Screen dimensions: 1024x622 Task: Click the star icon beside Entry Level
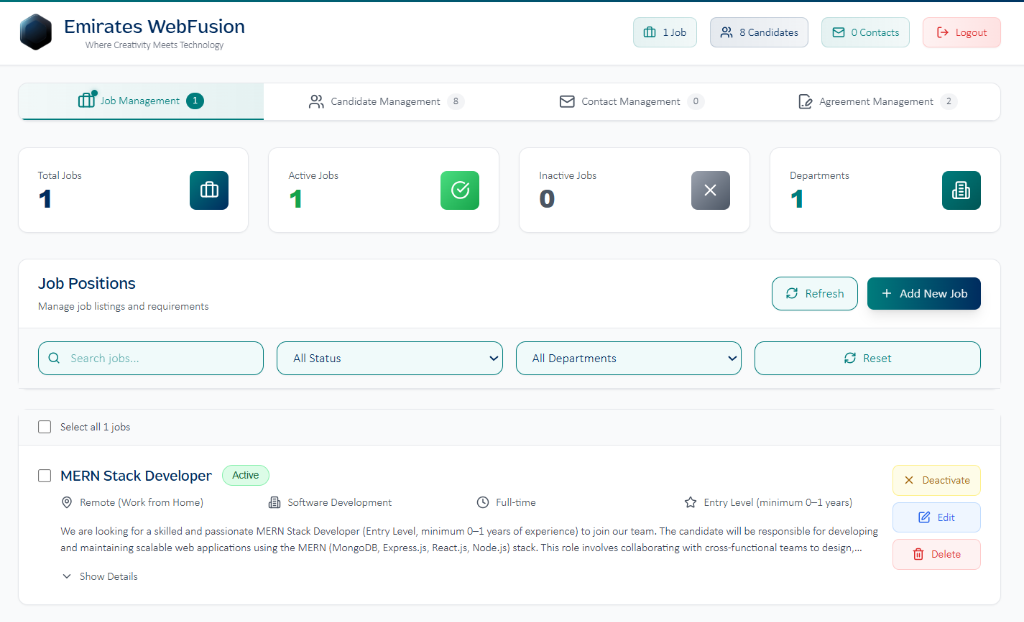point(690,502)
